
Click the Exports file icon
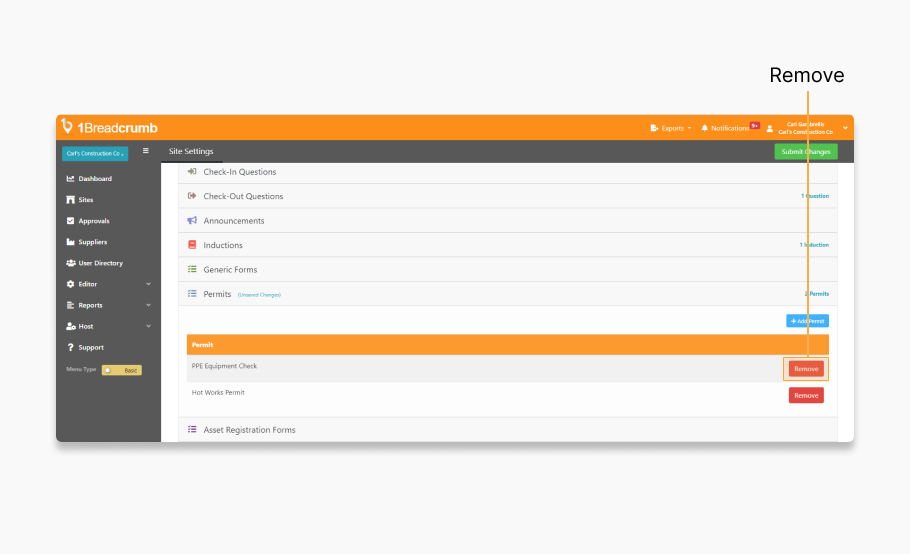click(654, 128)
